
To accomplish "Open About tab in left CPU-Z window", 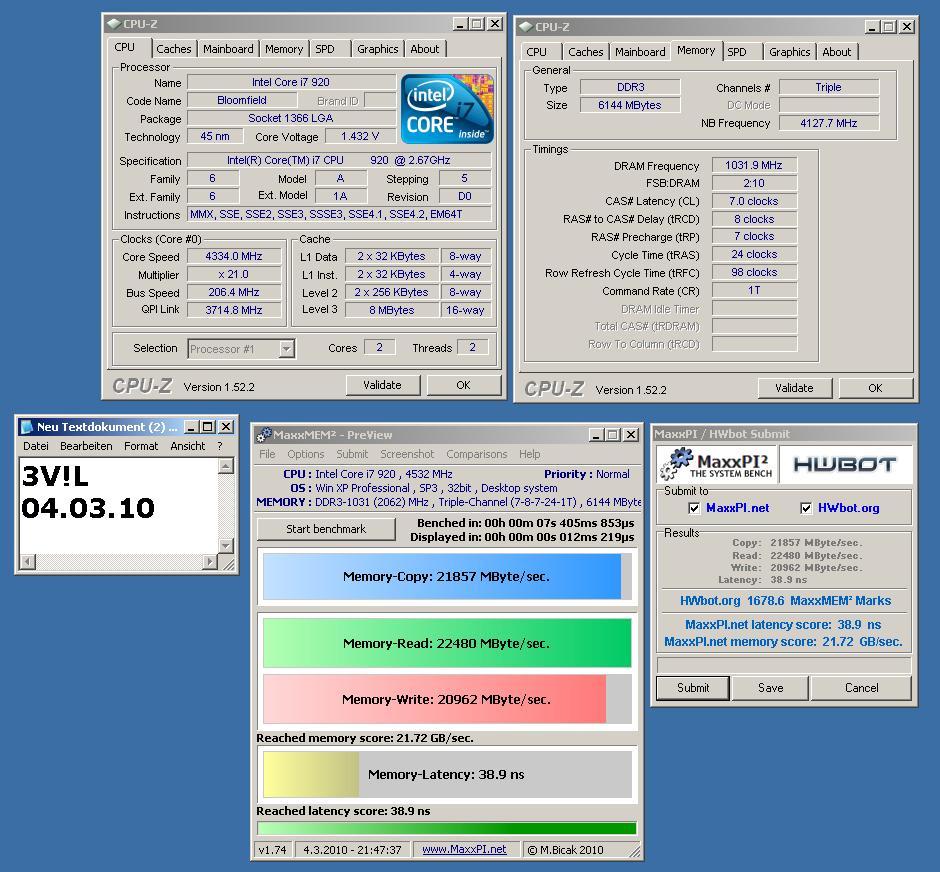I will pyautogui.click(x=424, y=49).
